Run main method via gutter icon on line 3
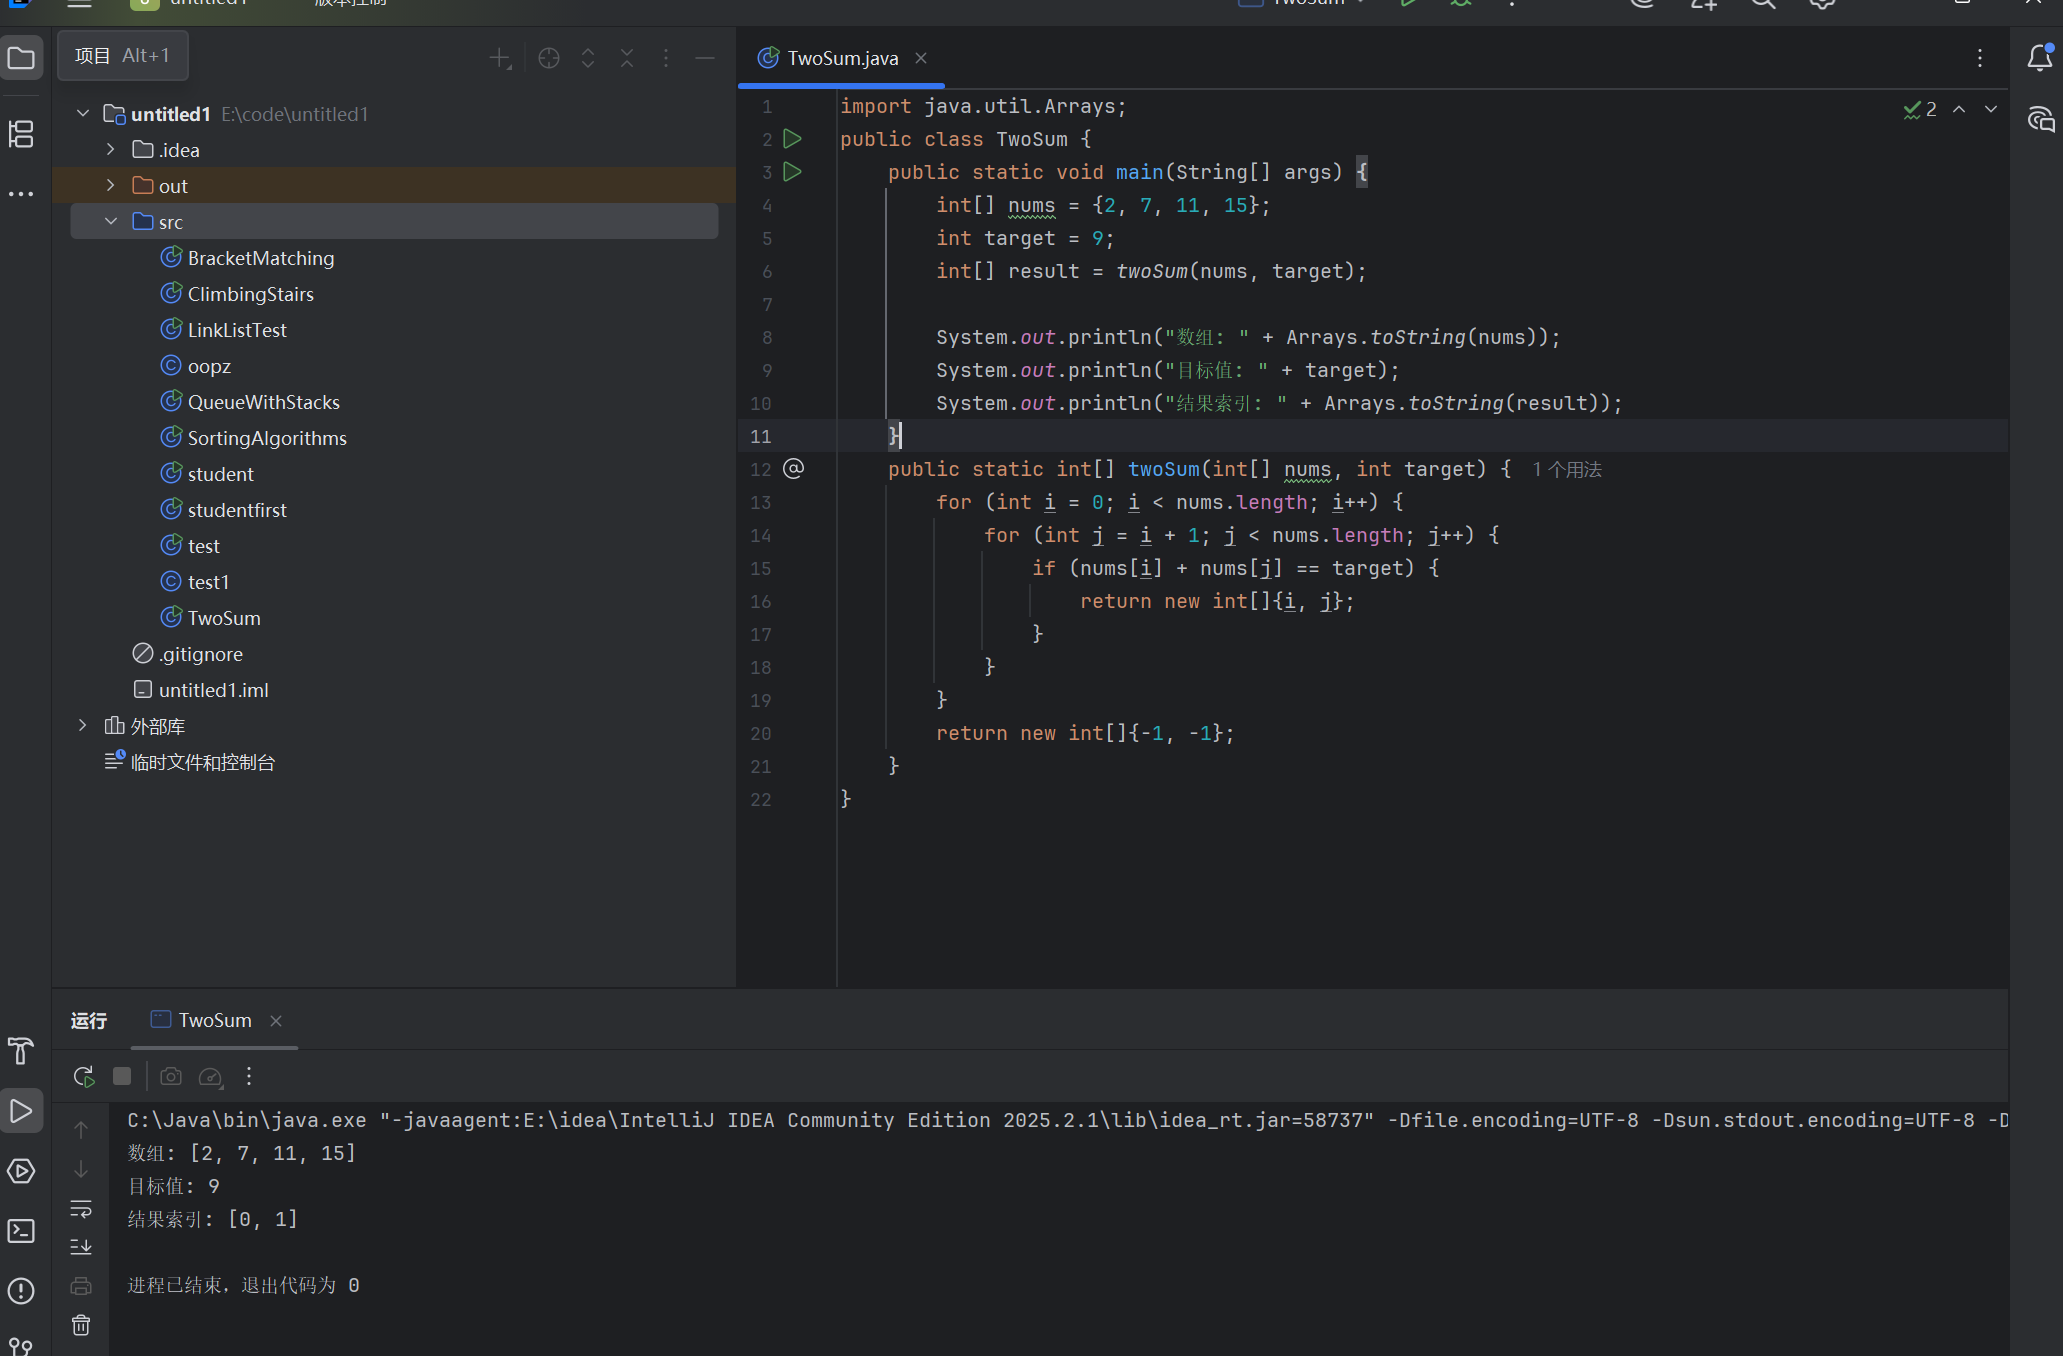Screen dimensions: 2063x1356 (793, 171)
